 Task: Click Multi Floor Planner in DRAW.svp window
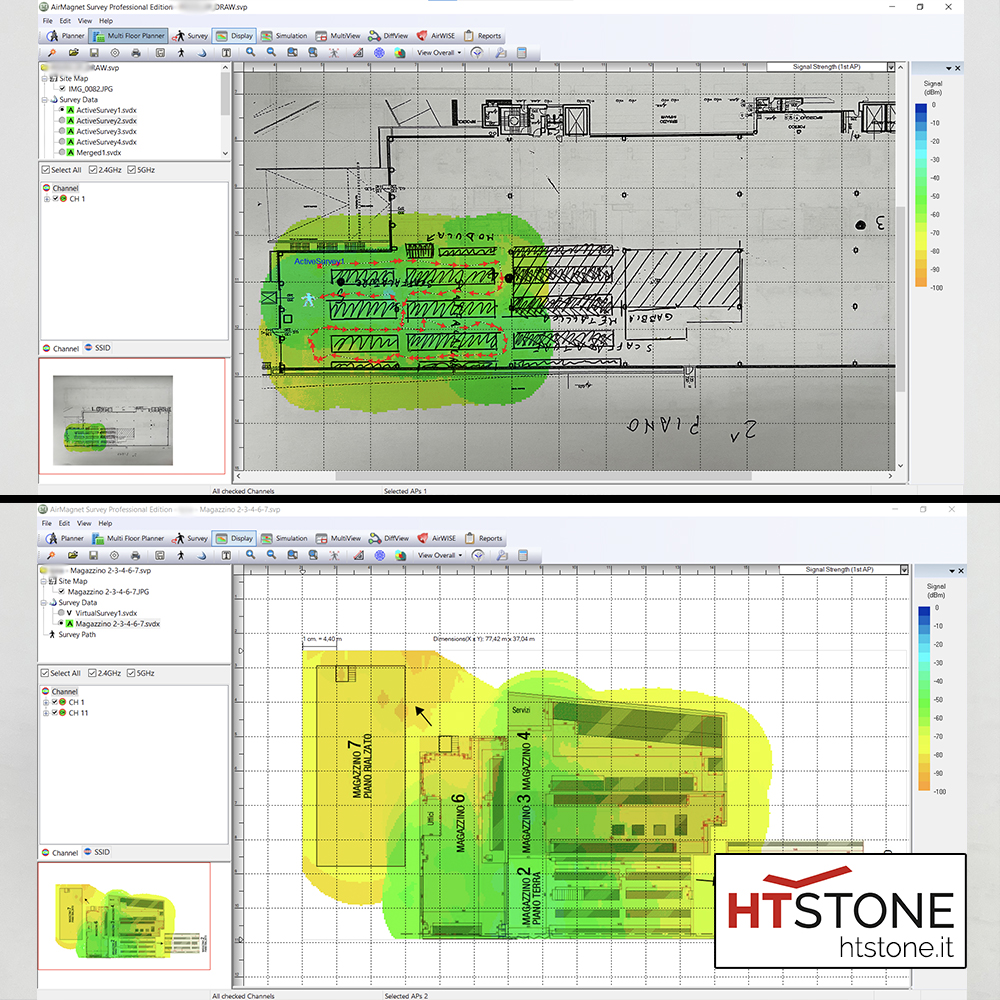click(129, 36)
